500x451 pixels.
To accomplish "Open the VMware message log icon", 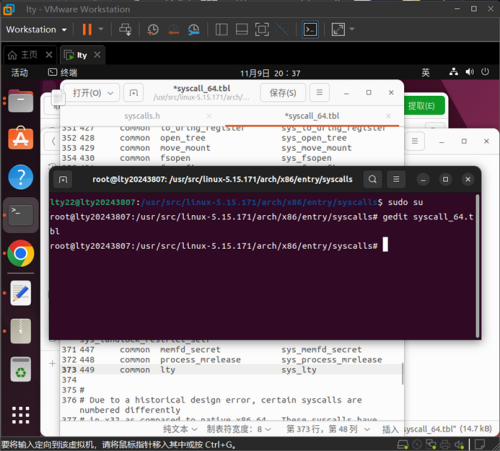I will (480, 444).
